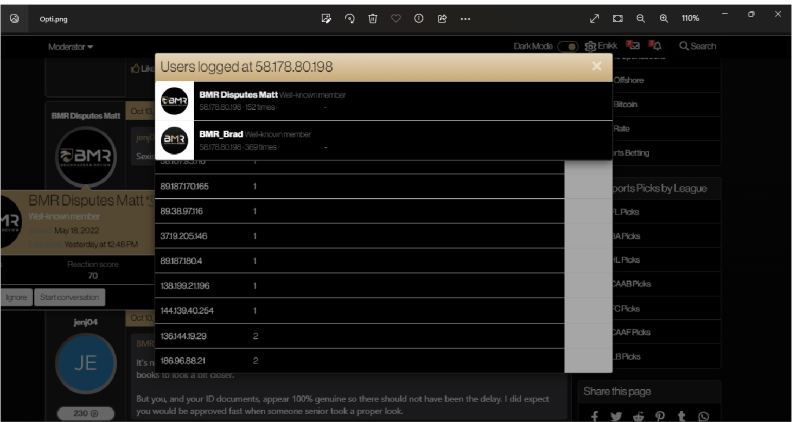Click the 230 points badge
The width and height of the screenshot is (792, 422).
coord(85,413)
